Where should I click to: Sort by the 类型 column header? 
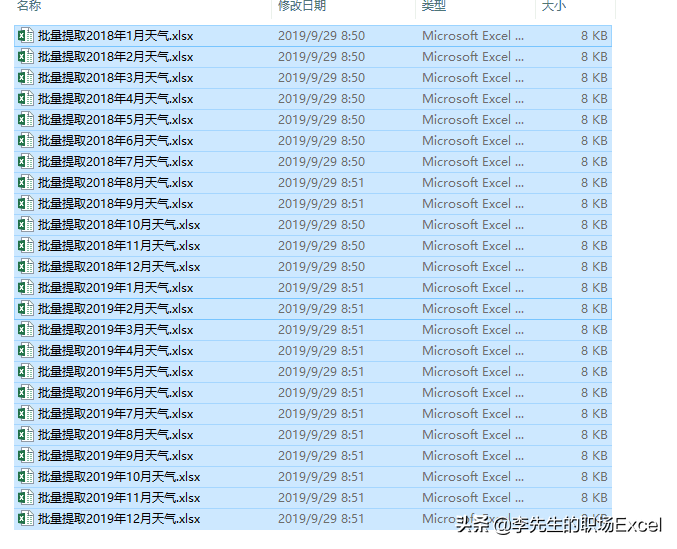[433, 6]
